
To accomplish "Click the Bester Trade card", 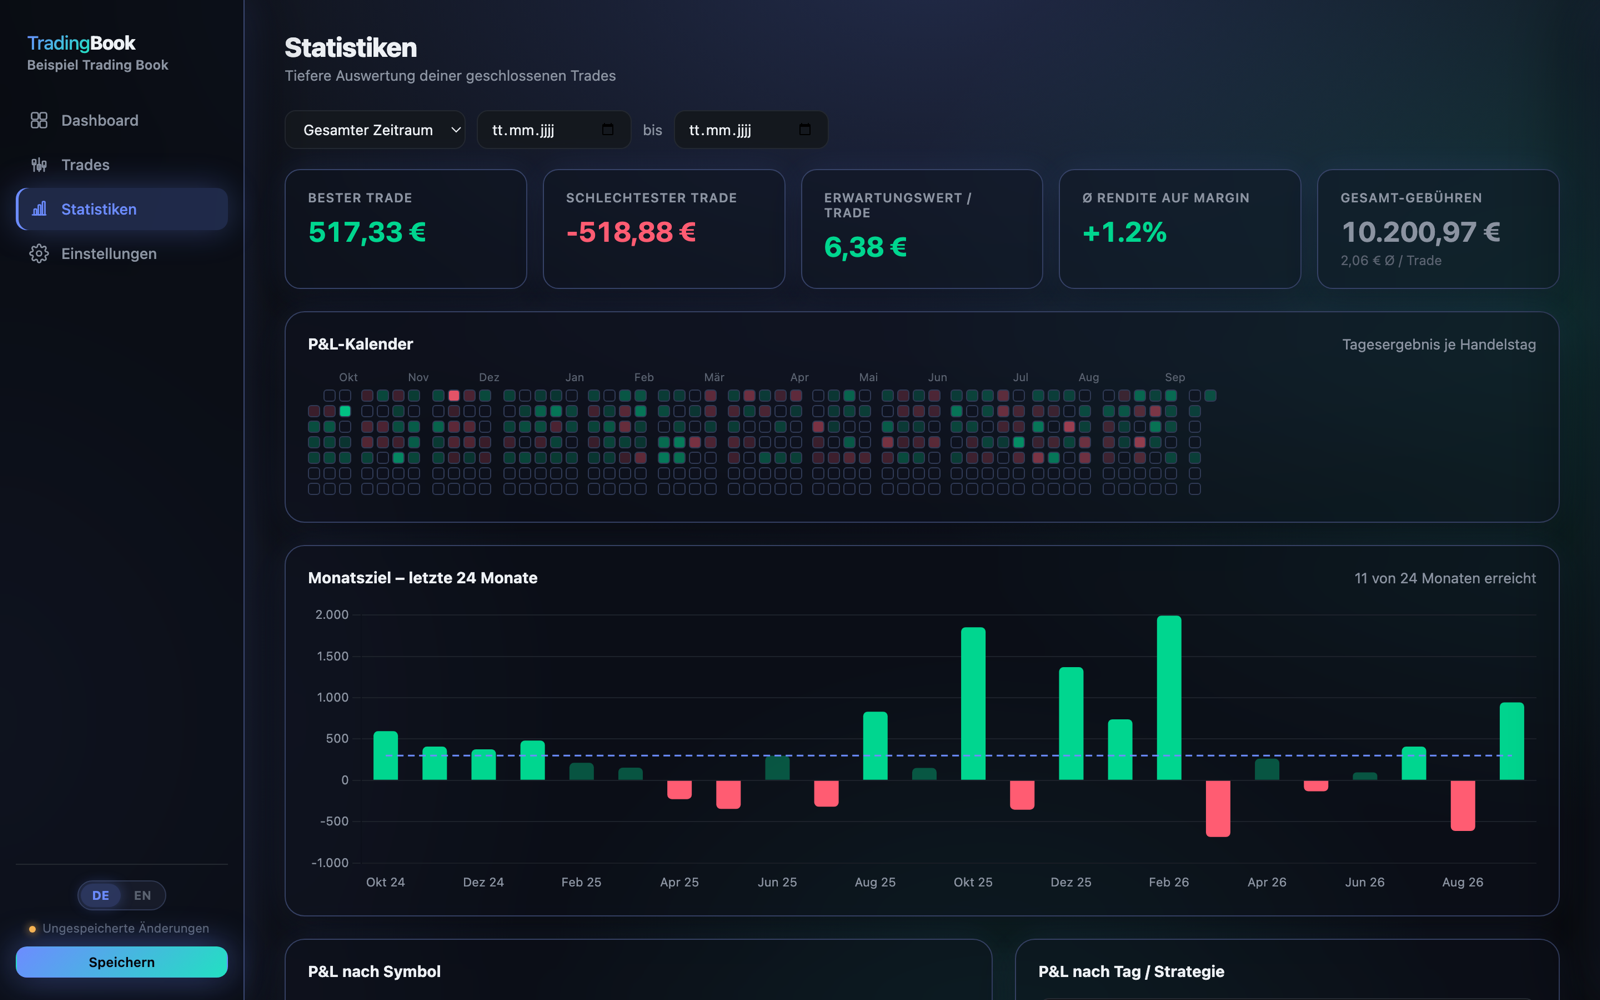I will (406, 229).
